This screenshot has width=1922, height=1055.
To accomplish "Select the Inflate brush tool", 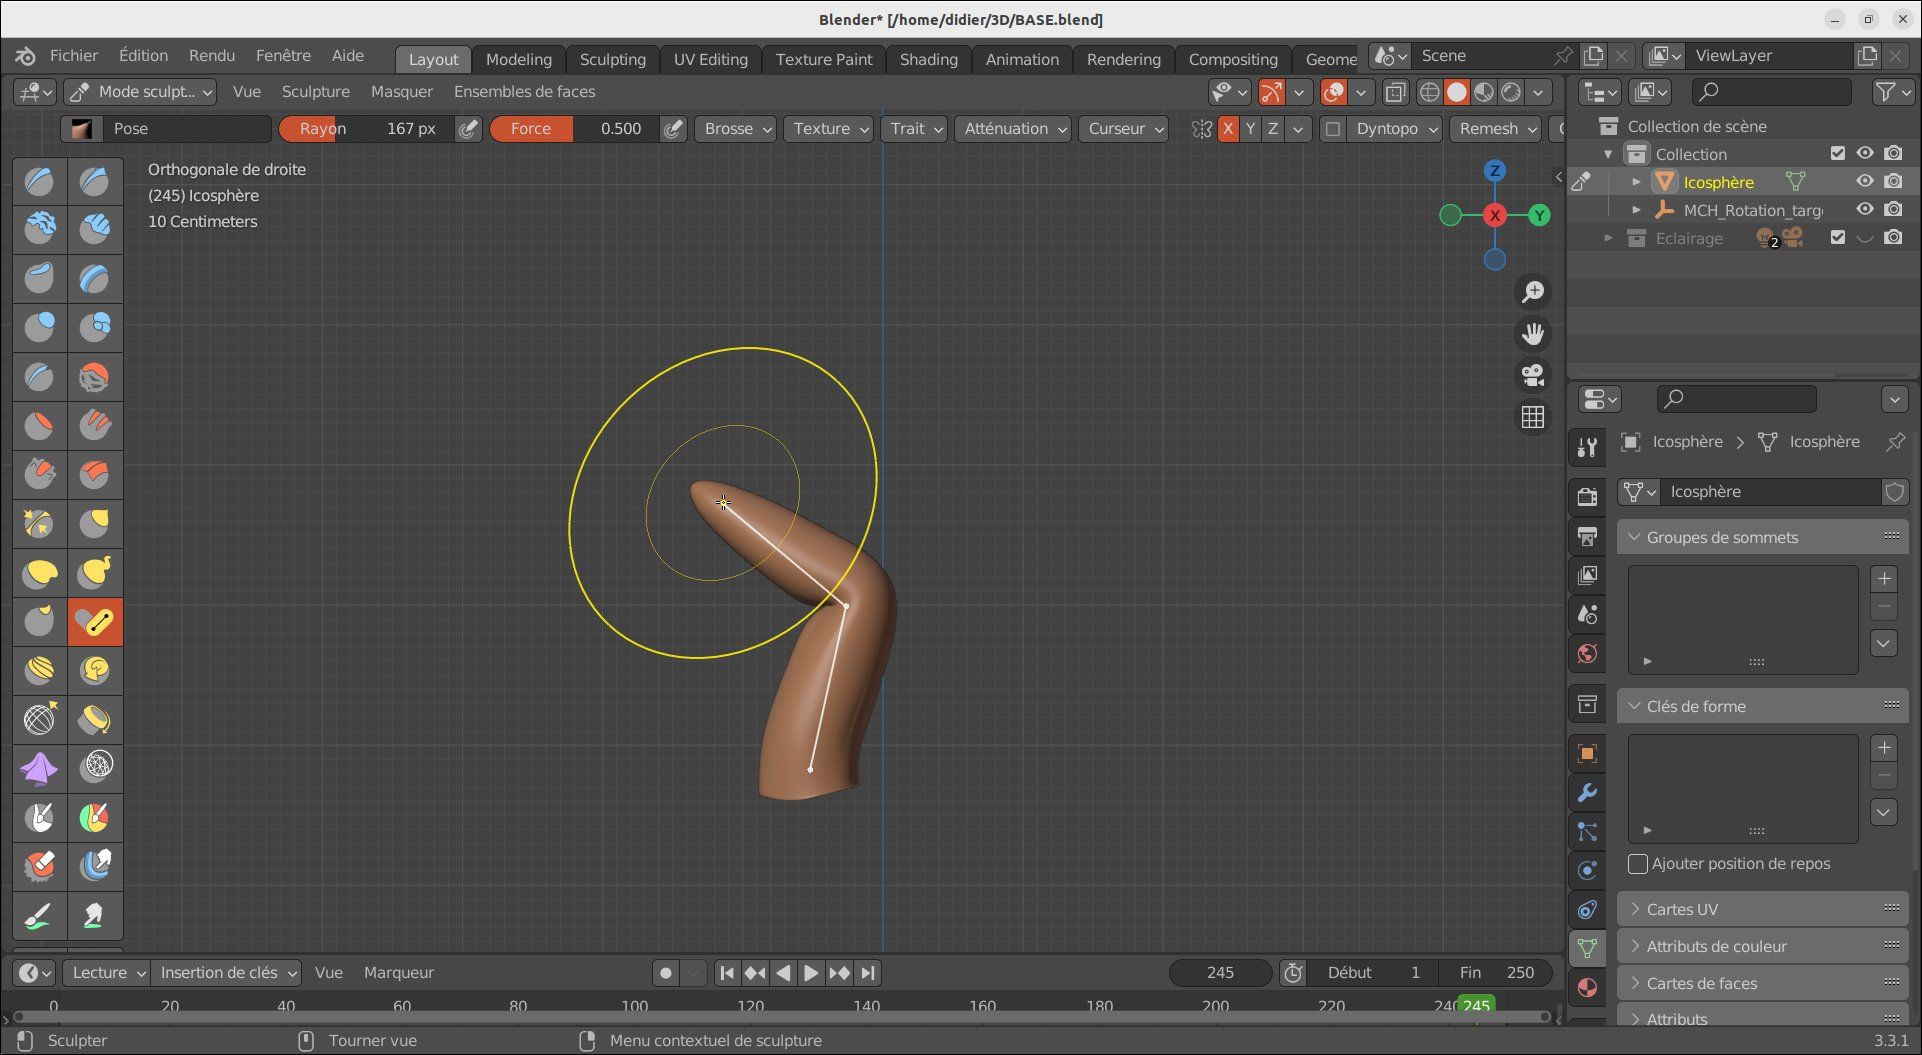I will coord(40,328).
